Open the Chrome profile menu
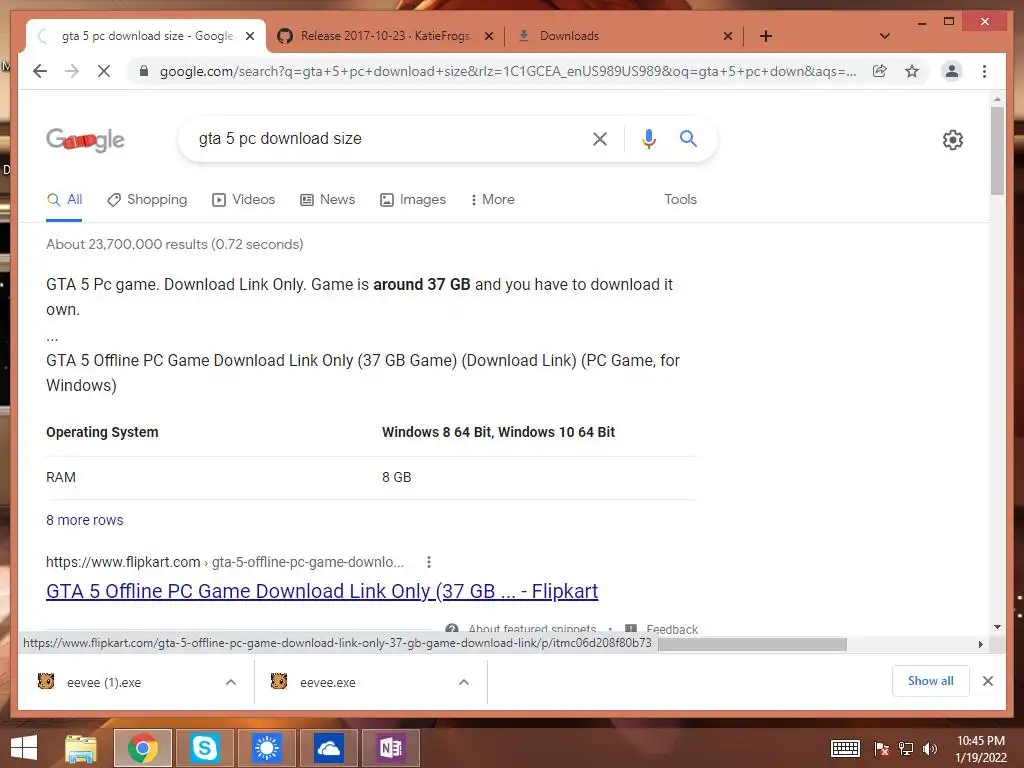The image size is (1024, 768). click(952, 71)
